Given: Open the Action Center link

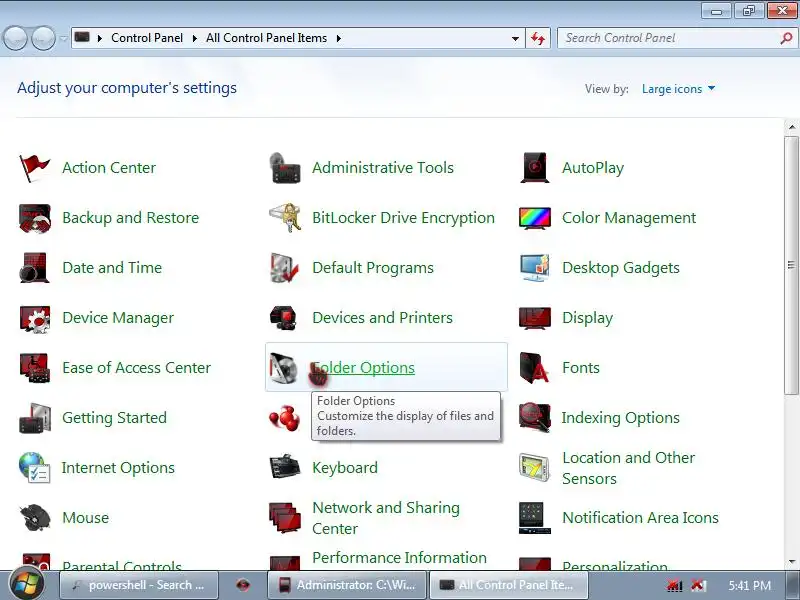Looking at the screenshot, I should point(109,168).
